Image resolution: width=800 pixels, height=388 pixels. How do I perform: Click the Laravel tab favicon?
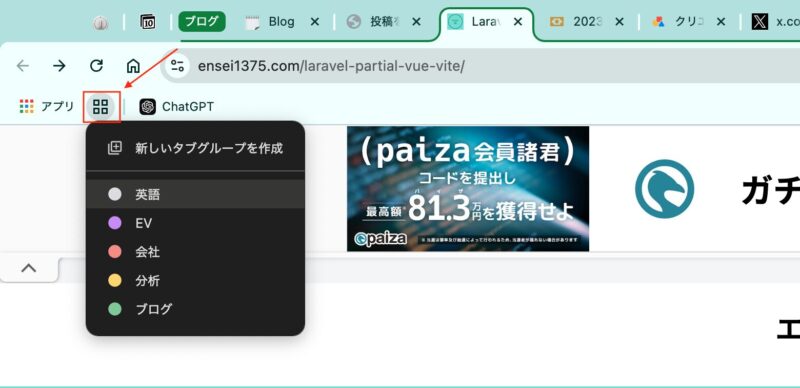pos(455,21)
